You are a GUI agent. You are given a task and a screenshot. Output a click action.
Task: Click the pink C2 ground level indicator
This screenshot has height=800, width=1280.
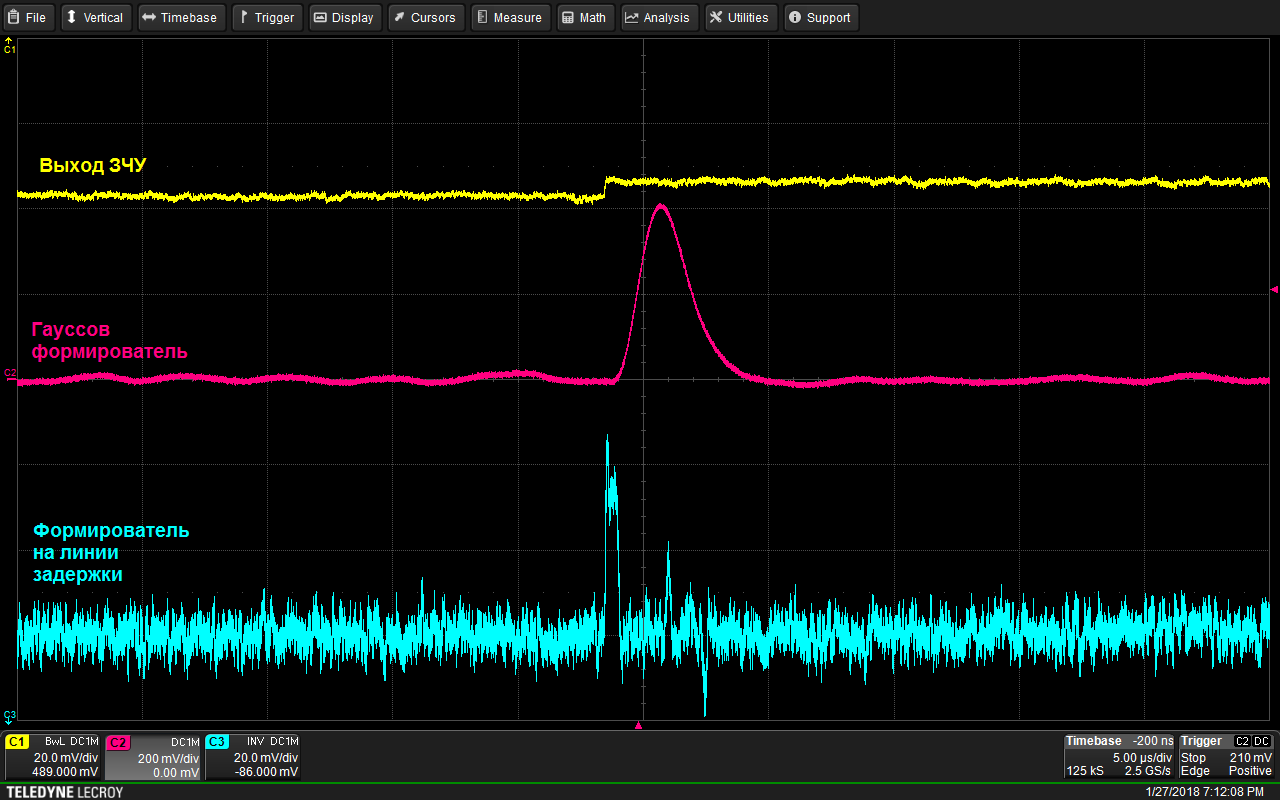(9, 373)
